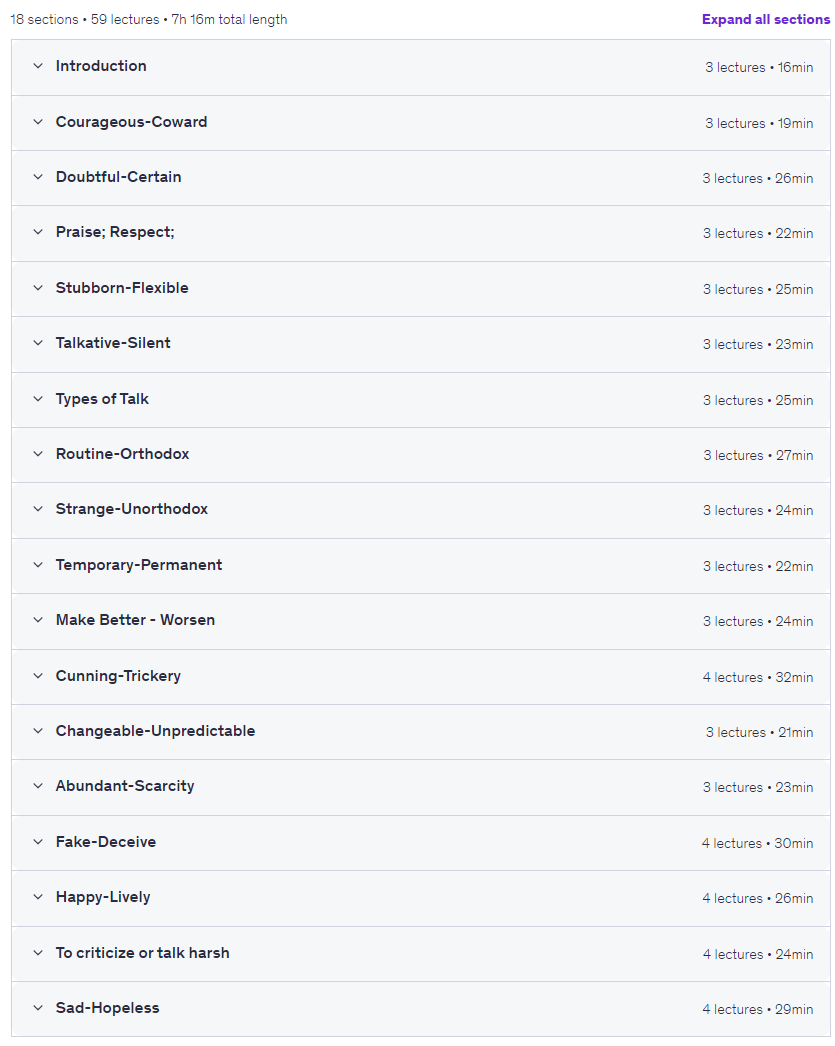The image size is (835, 1046).
Task: Expand the Cunning-Trickery chevron icon
Action: click(38, 676)
